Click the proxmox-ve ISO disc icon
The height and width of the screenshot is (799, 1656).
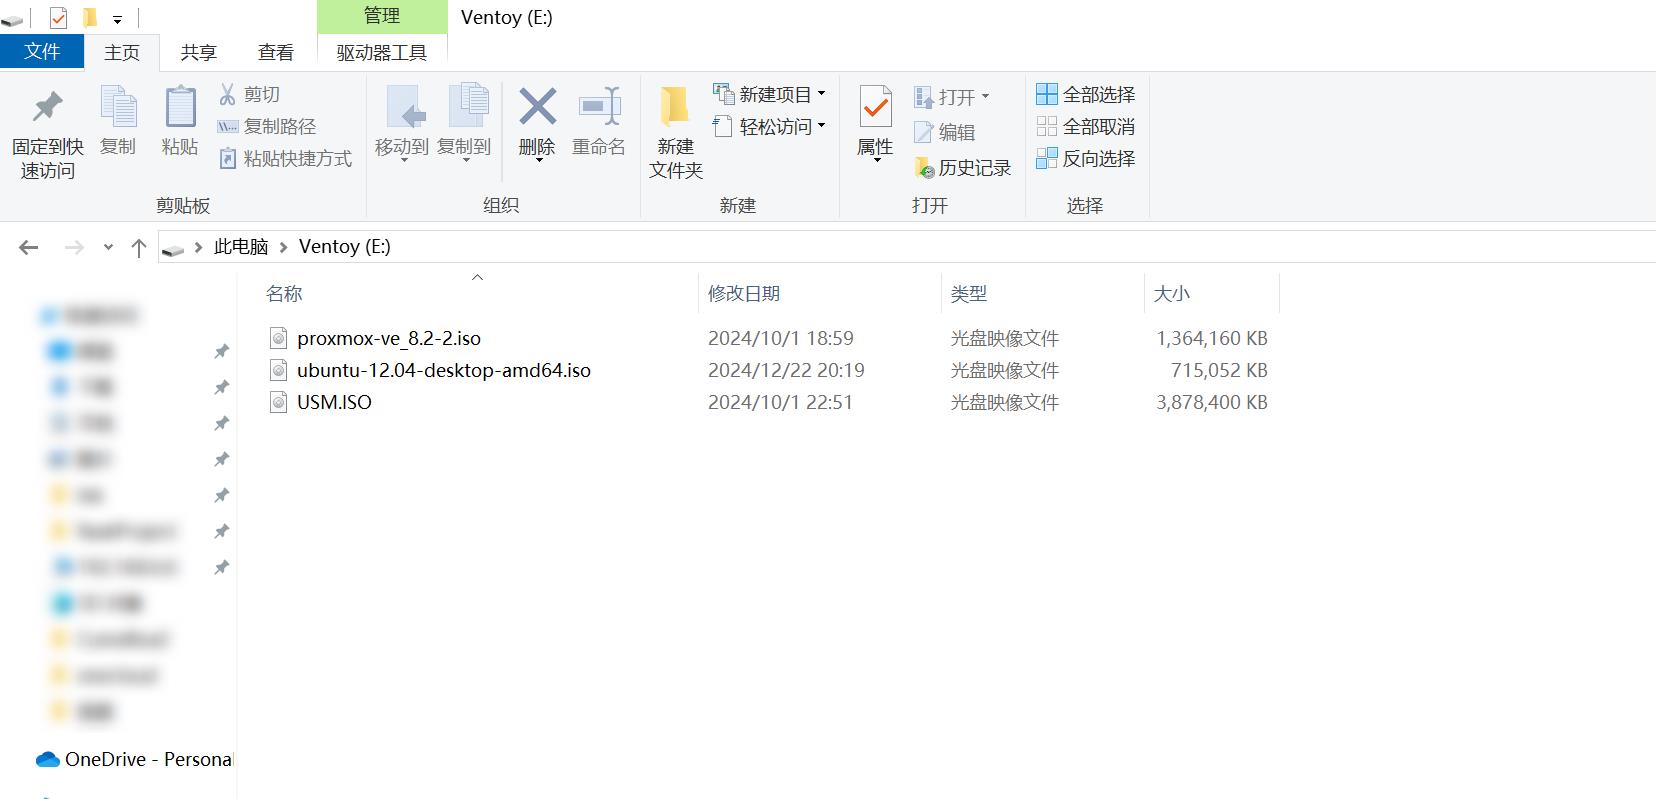(279, 338)
